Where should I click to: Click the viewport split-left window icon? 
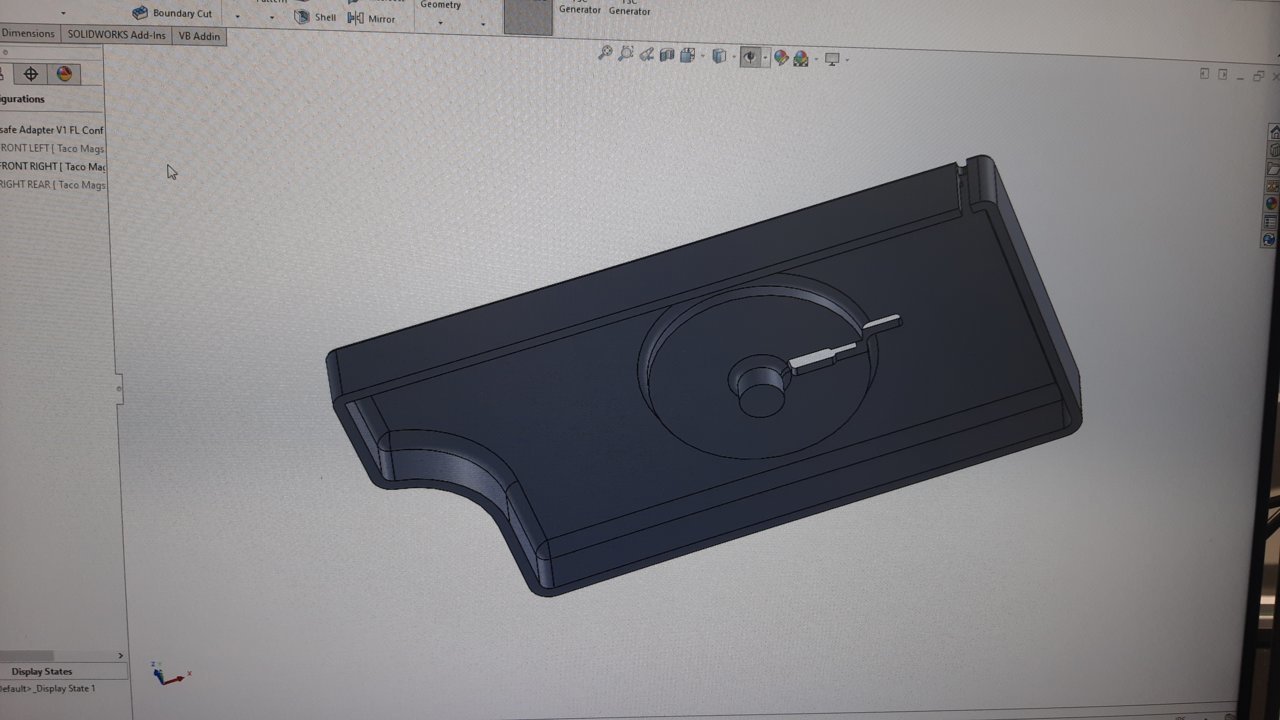coord(1205,74)
